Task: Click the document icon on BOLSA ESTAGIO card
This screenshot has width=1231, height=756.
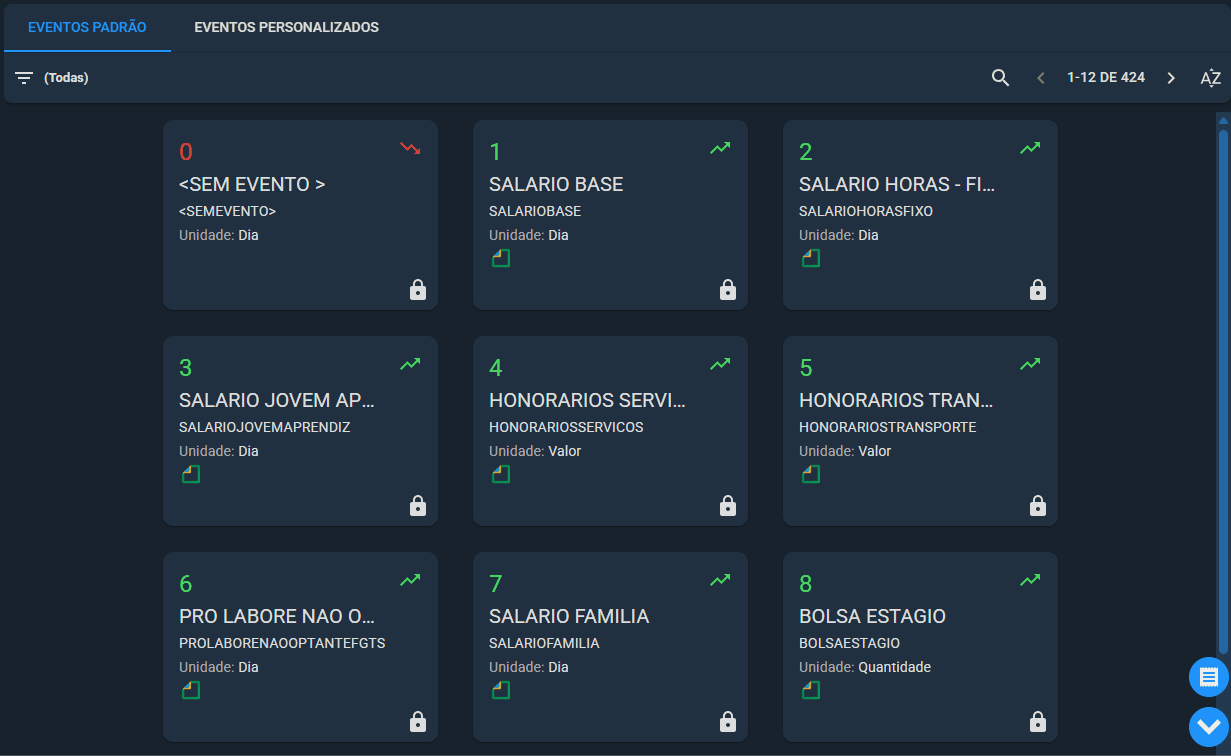Action: click(x=811, y=691)
